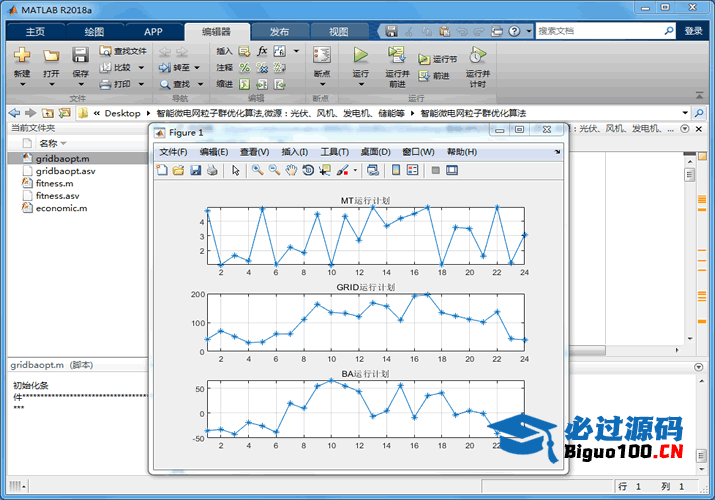715x500 pixels.
Task: Click the Zoom In tool in Figure toolbar
Action: 257,170
